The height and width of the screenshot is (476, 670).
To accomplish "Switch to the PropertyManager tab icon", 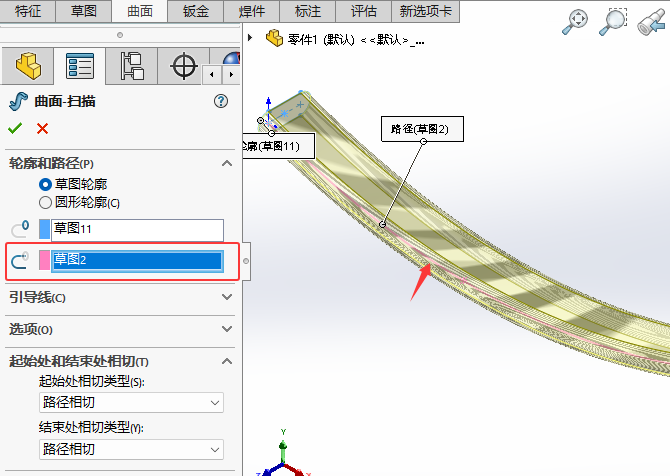I will coord(80,66).
